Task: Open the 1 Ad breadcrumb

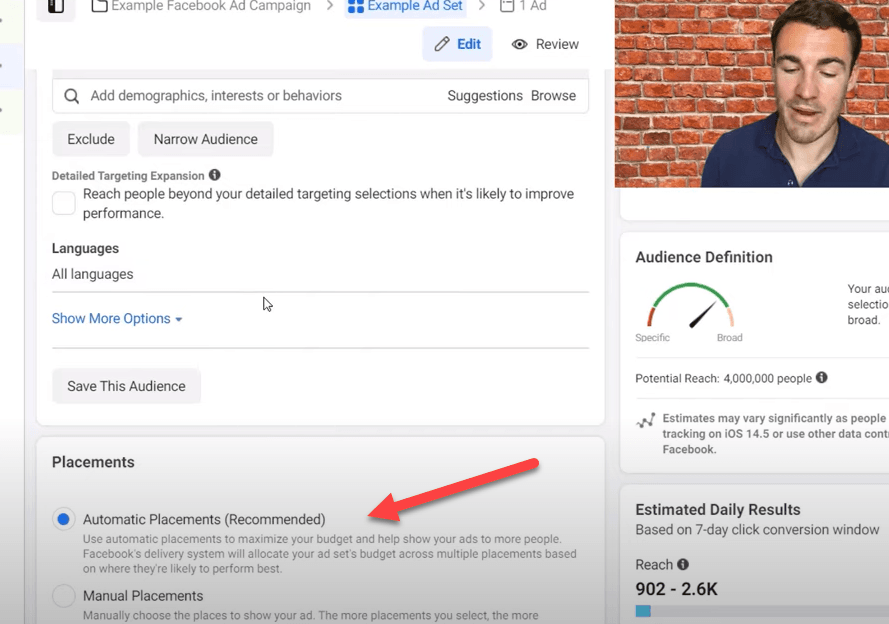Action: tap(523, 6)
